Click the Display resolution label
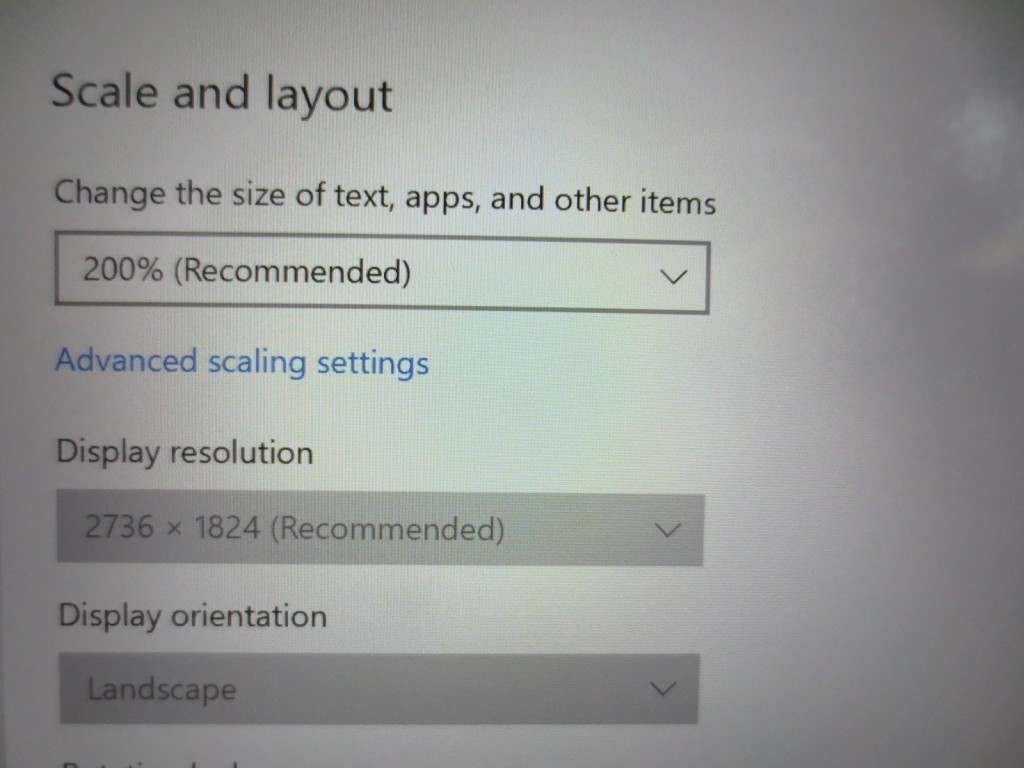The width and height of the screenshot is (1024, 768). [x=185, y=453]
